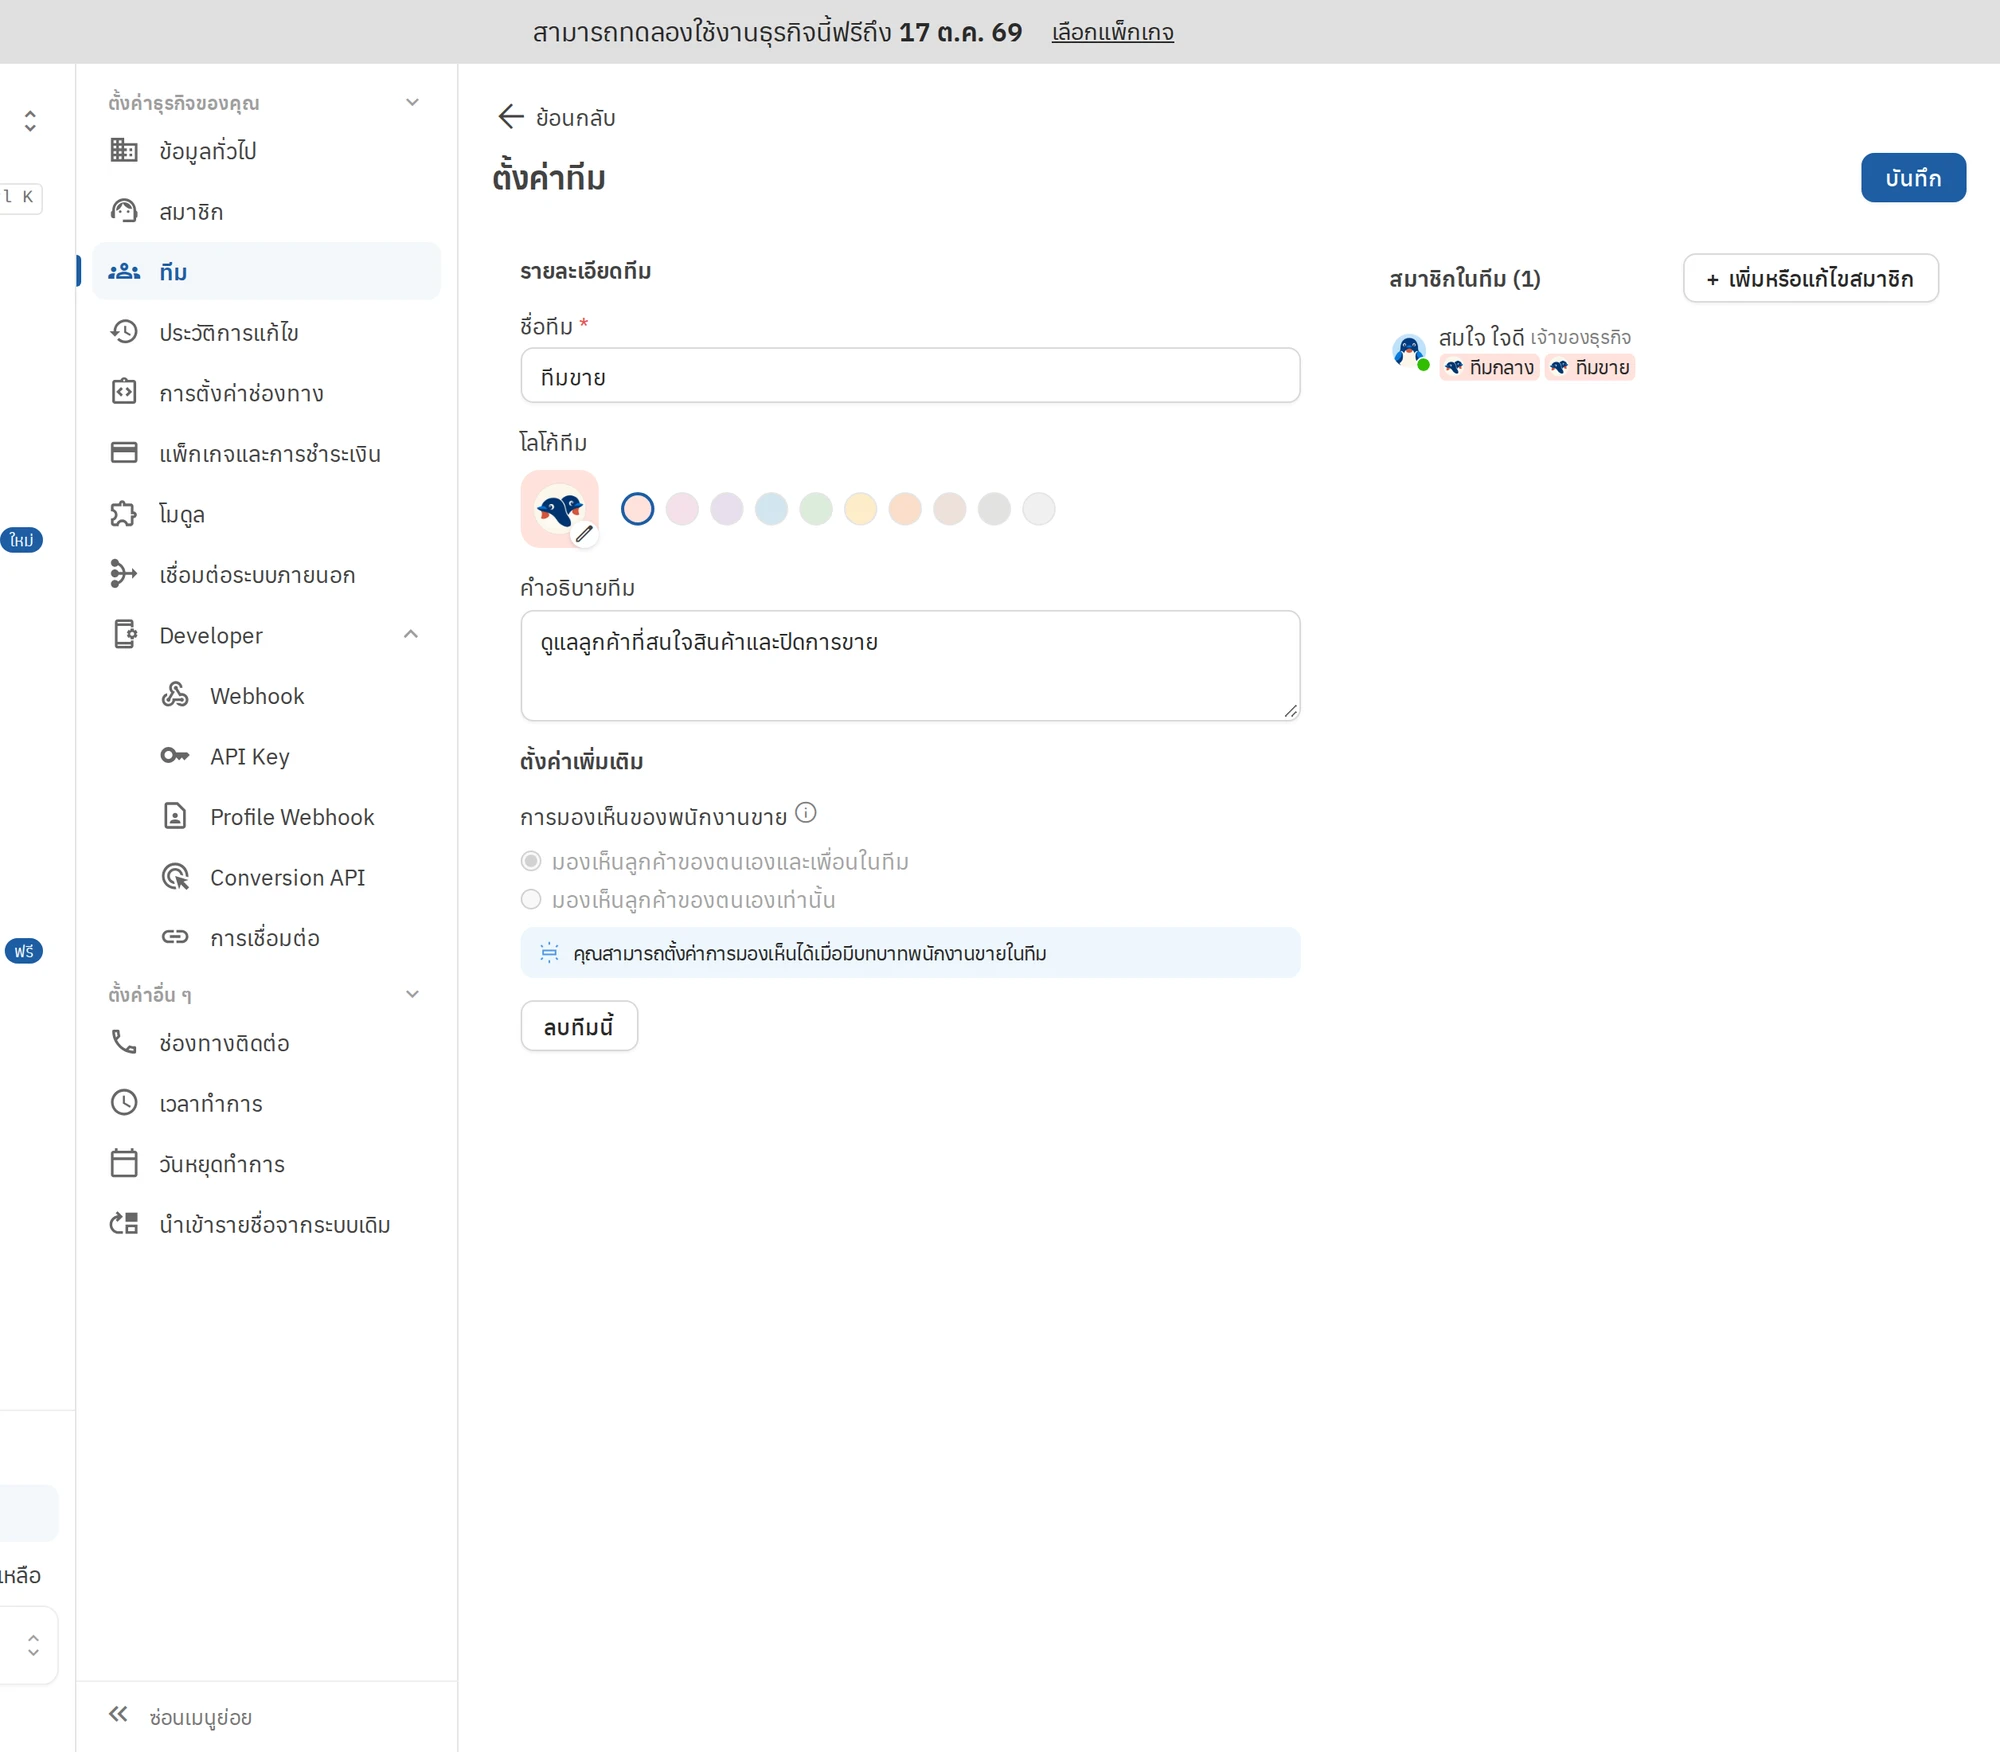Open นำเข้ารายชื่อจากระบบเดิม import page
The image size is (2000, 1752).
click(x=266, y=1224)
